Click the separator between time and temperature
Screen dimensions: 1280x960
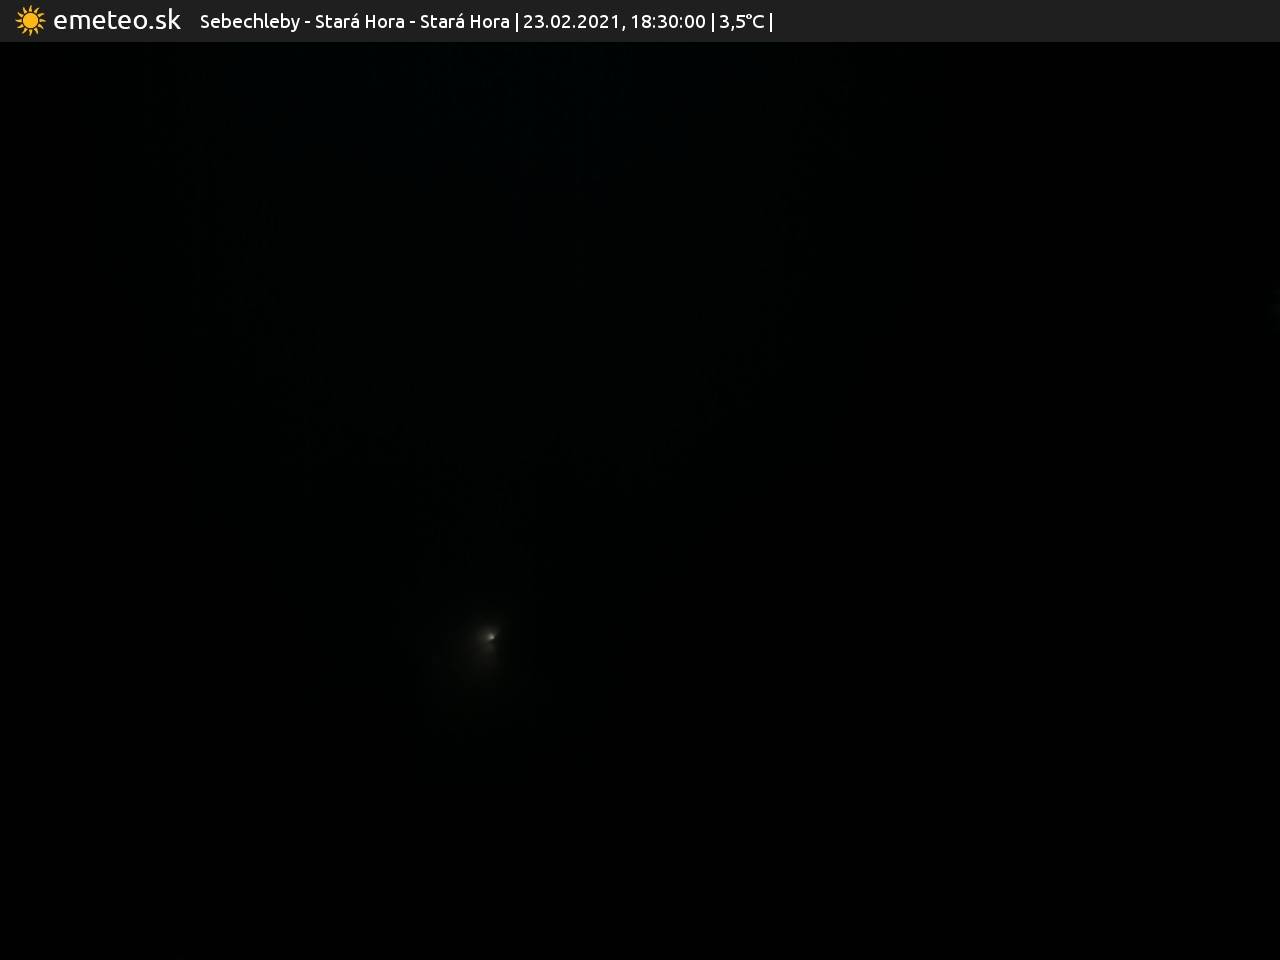(712, 22)
